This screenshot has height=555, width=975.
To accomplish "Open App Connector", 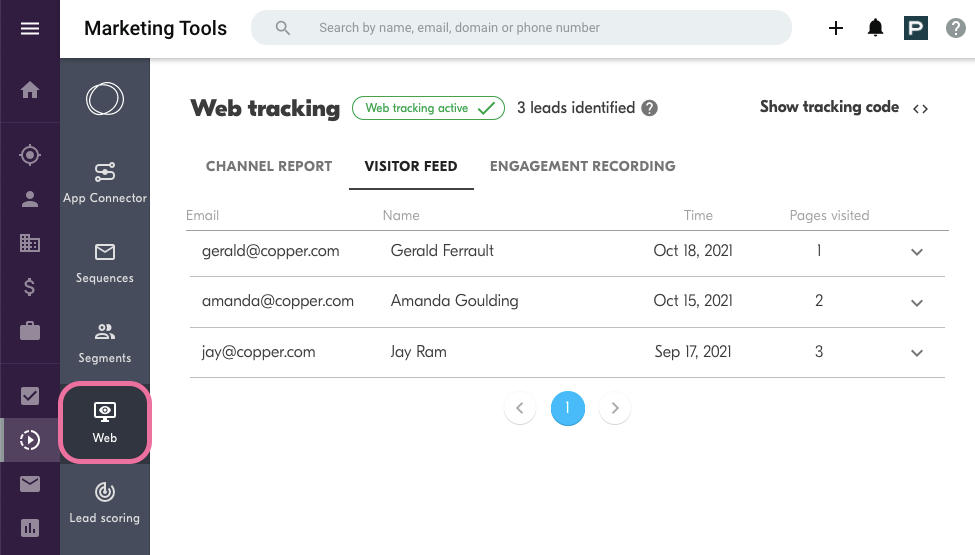I will (x=105, y=183).
